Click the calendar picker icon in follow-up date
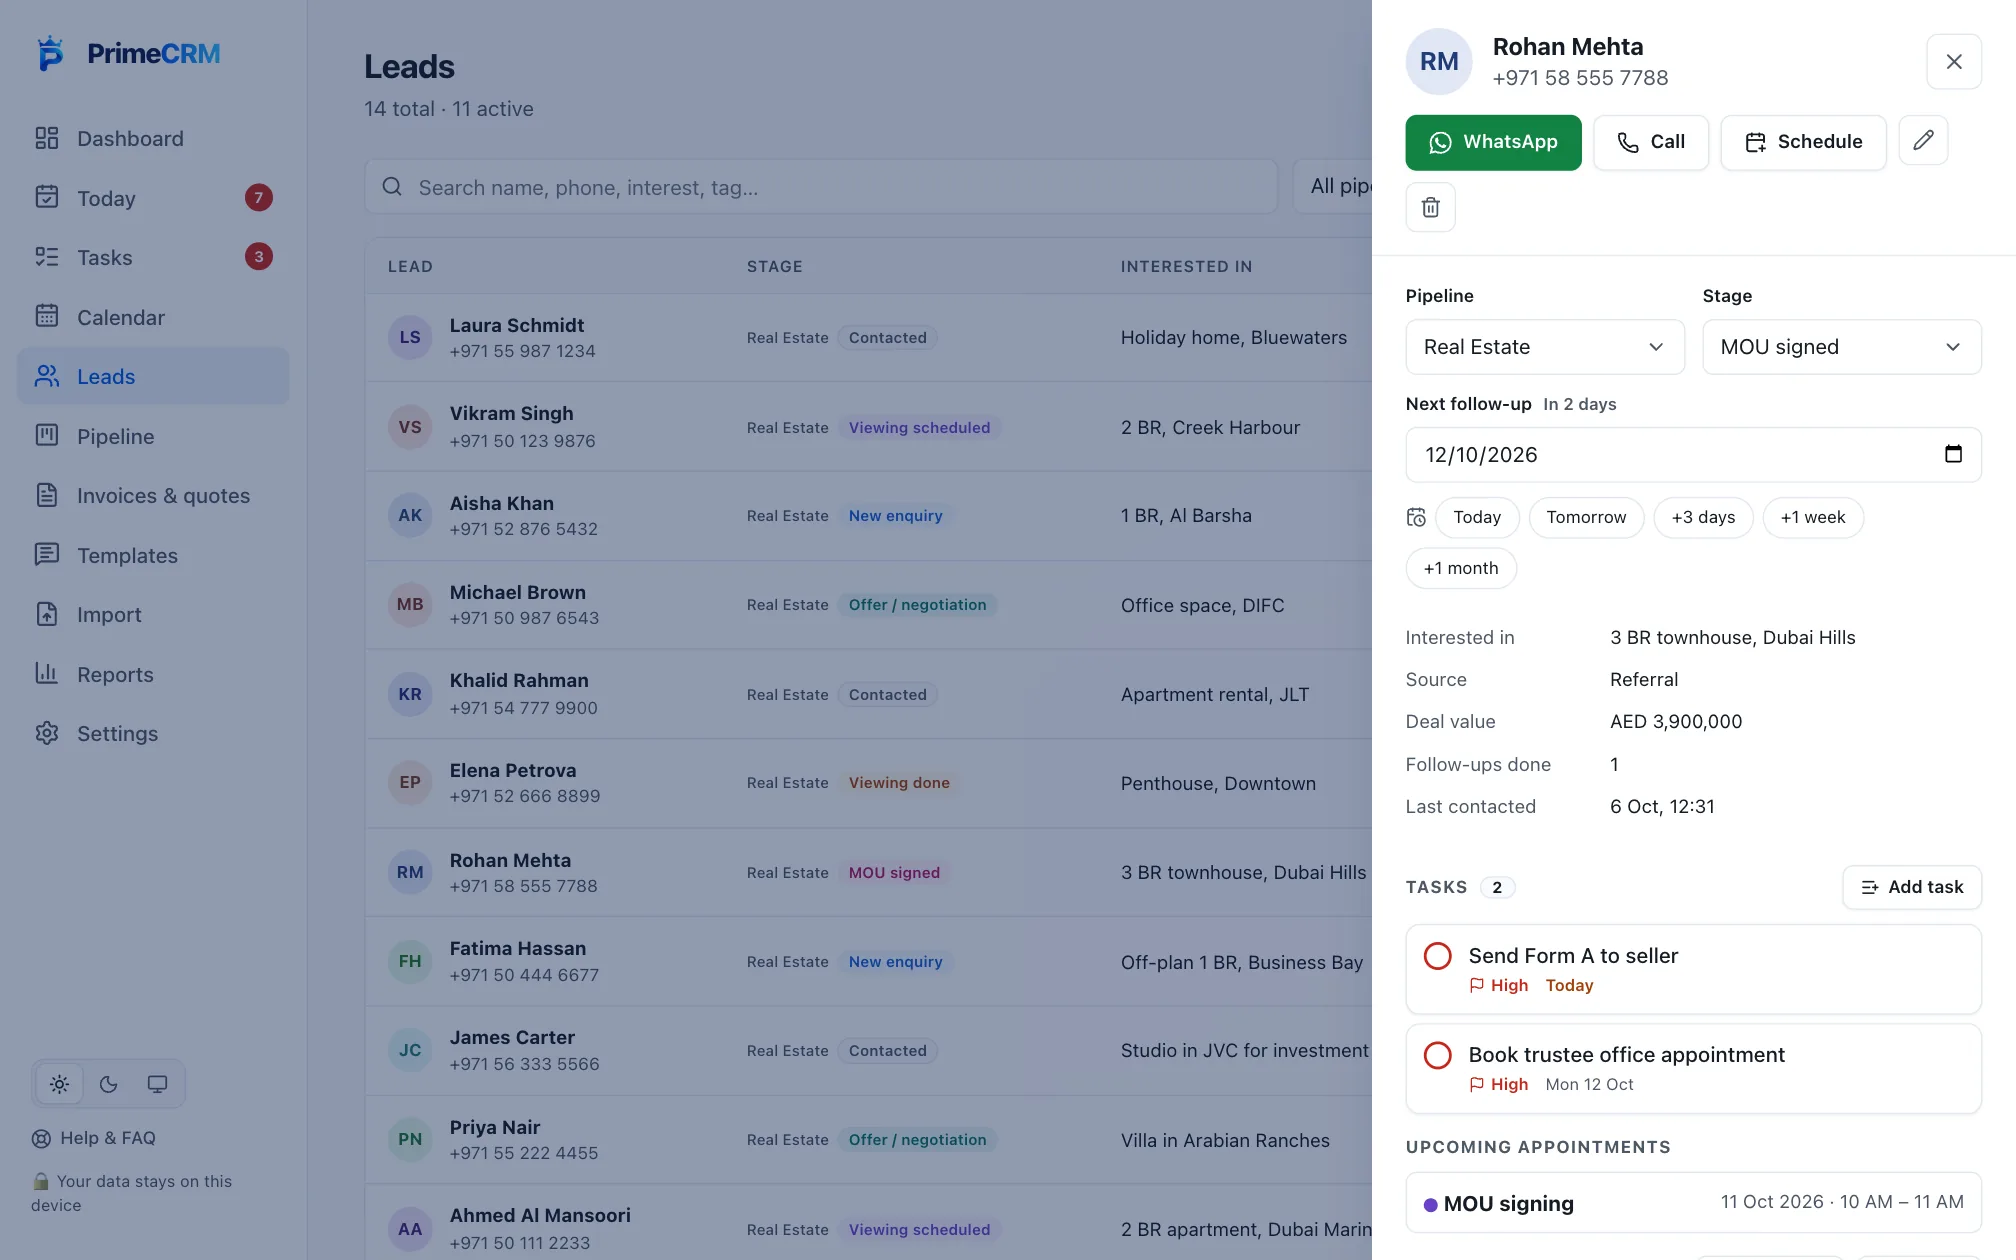 click(1953, 454)
